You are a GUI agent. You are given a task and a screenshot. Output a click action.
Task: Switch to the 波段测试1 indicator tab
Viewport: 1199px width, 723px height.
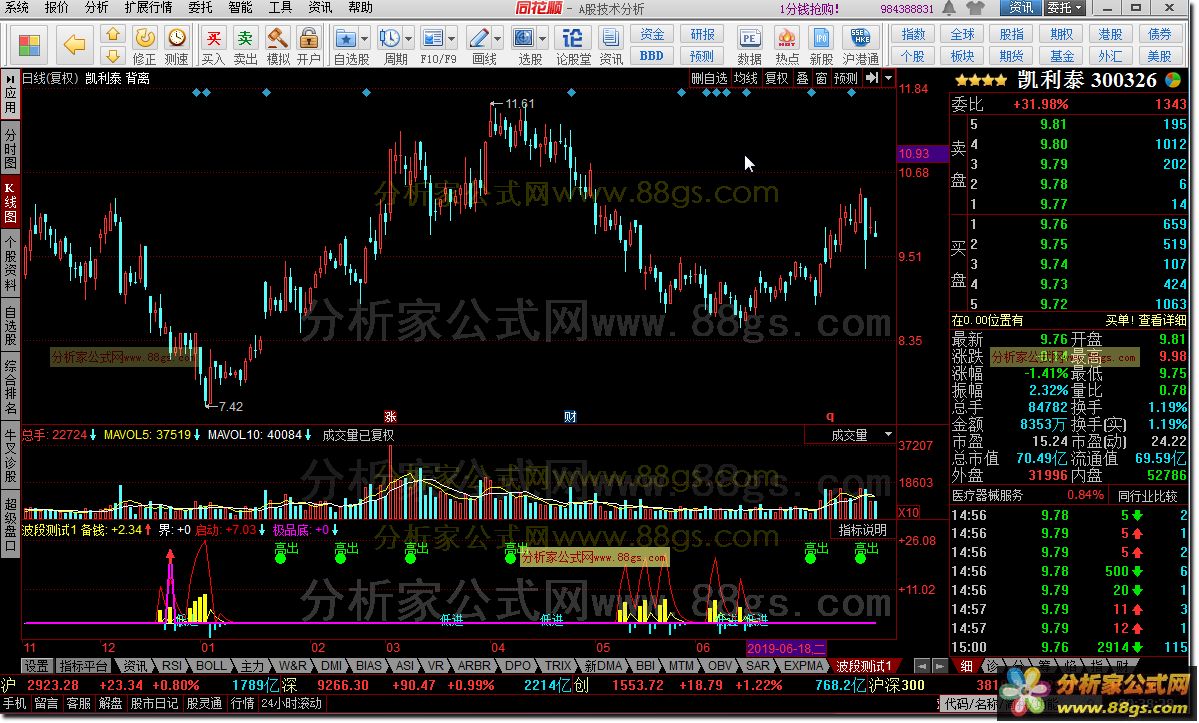coord(863,666)
